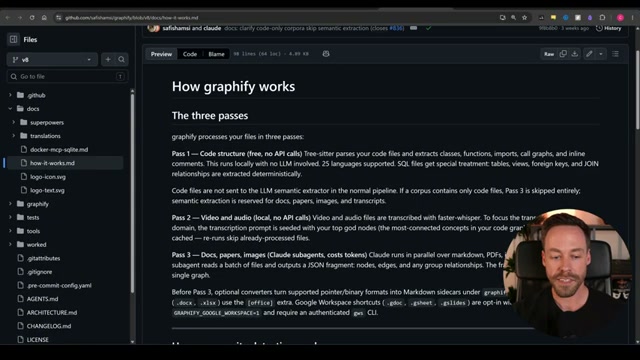Expand the tools folder chevron
The width and height of the screenshot is (640, 360).
10,231
